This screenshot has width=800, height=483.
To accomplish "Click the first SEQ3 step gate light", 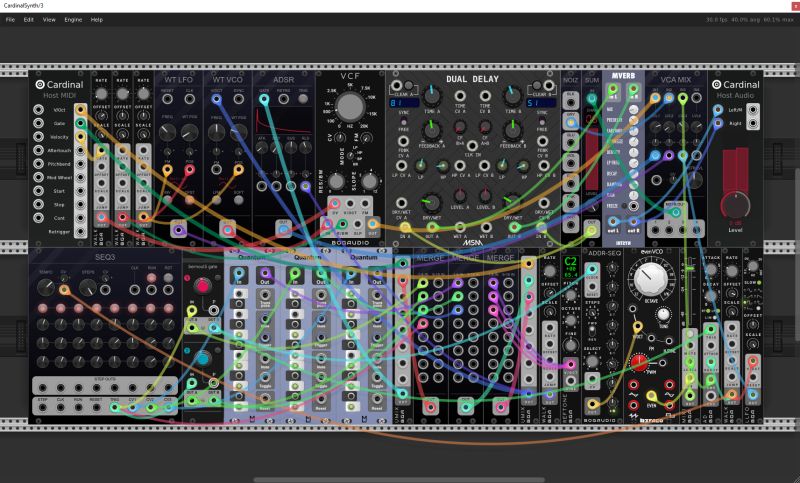I will pyautogui.click(x=43, y=308).
